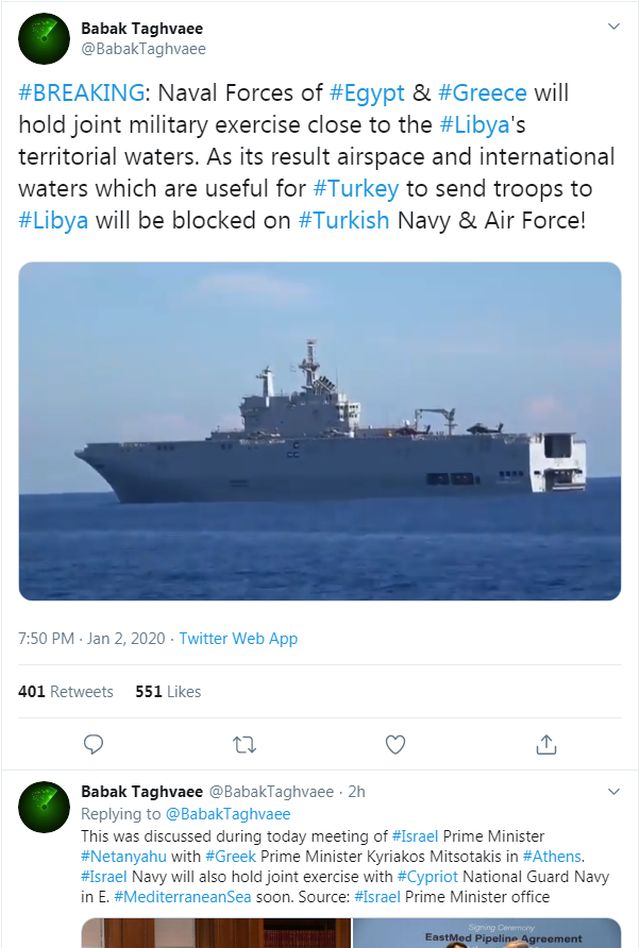Click the share icon under the tweet
Image resolution: width=640 pixels, height=948 pixels.
pyautogui.click(x=546, y=744)
